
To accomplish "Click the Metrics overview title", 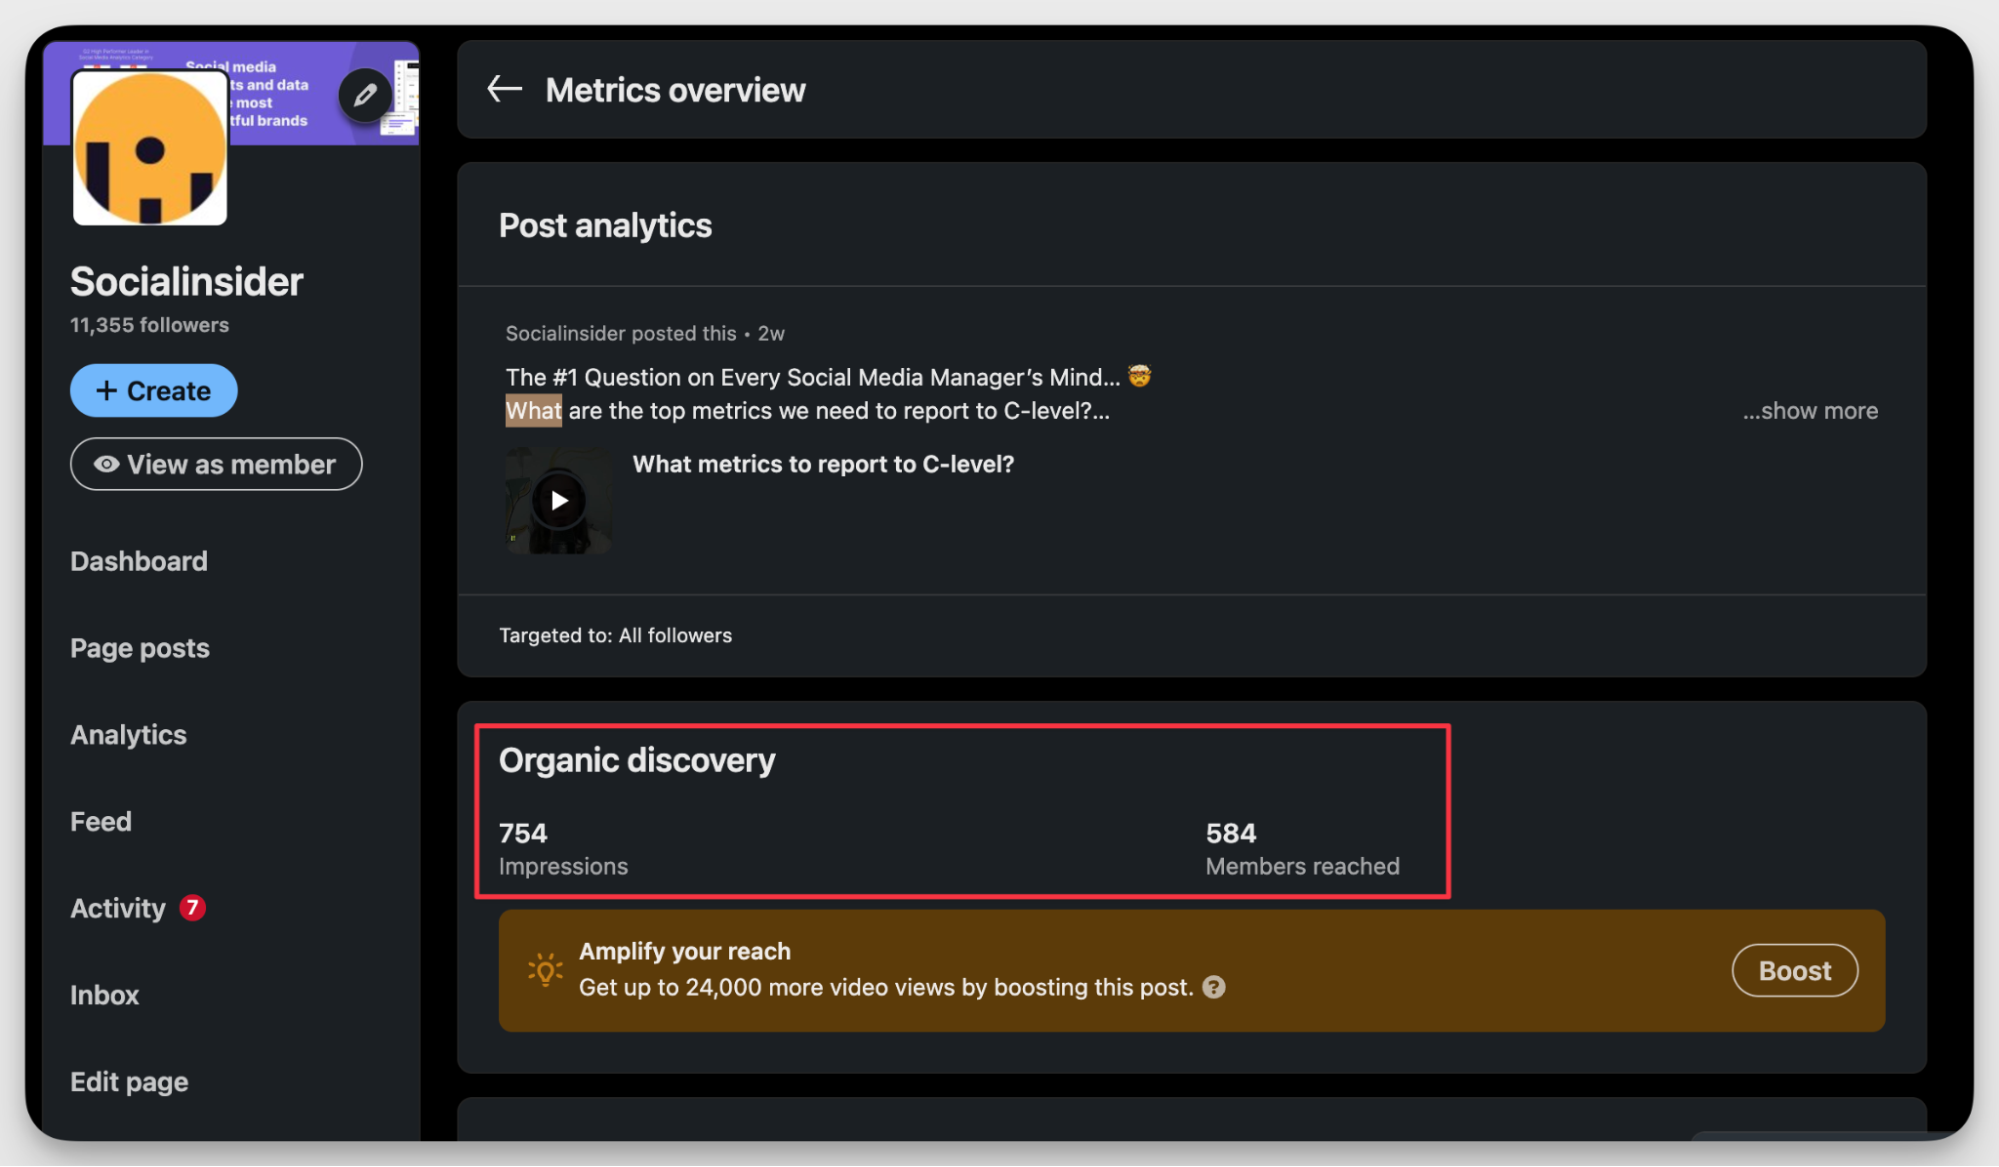I will tap(675, 91).
